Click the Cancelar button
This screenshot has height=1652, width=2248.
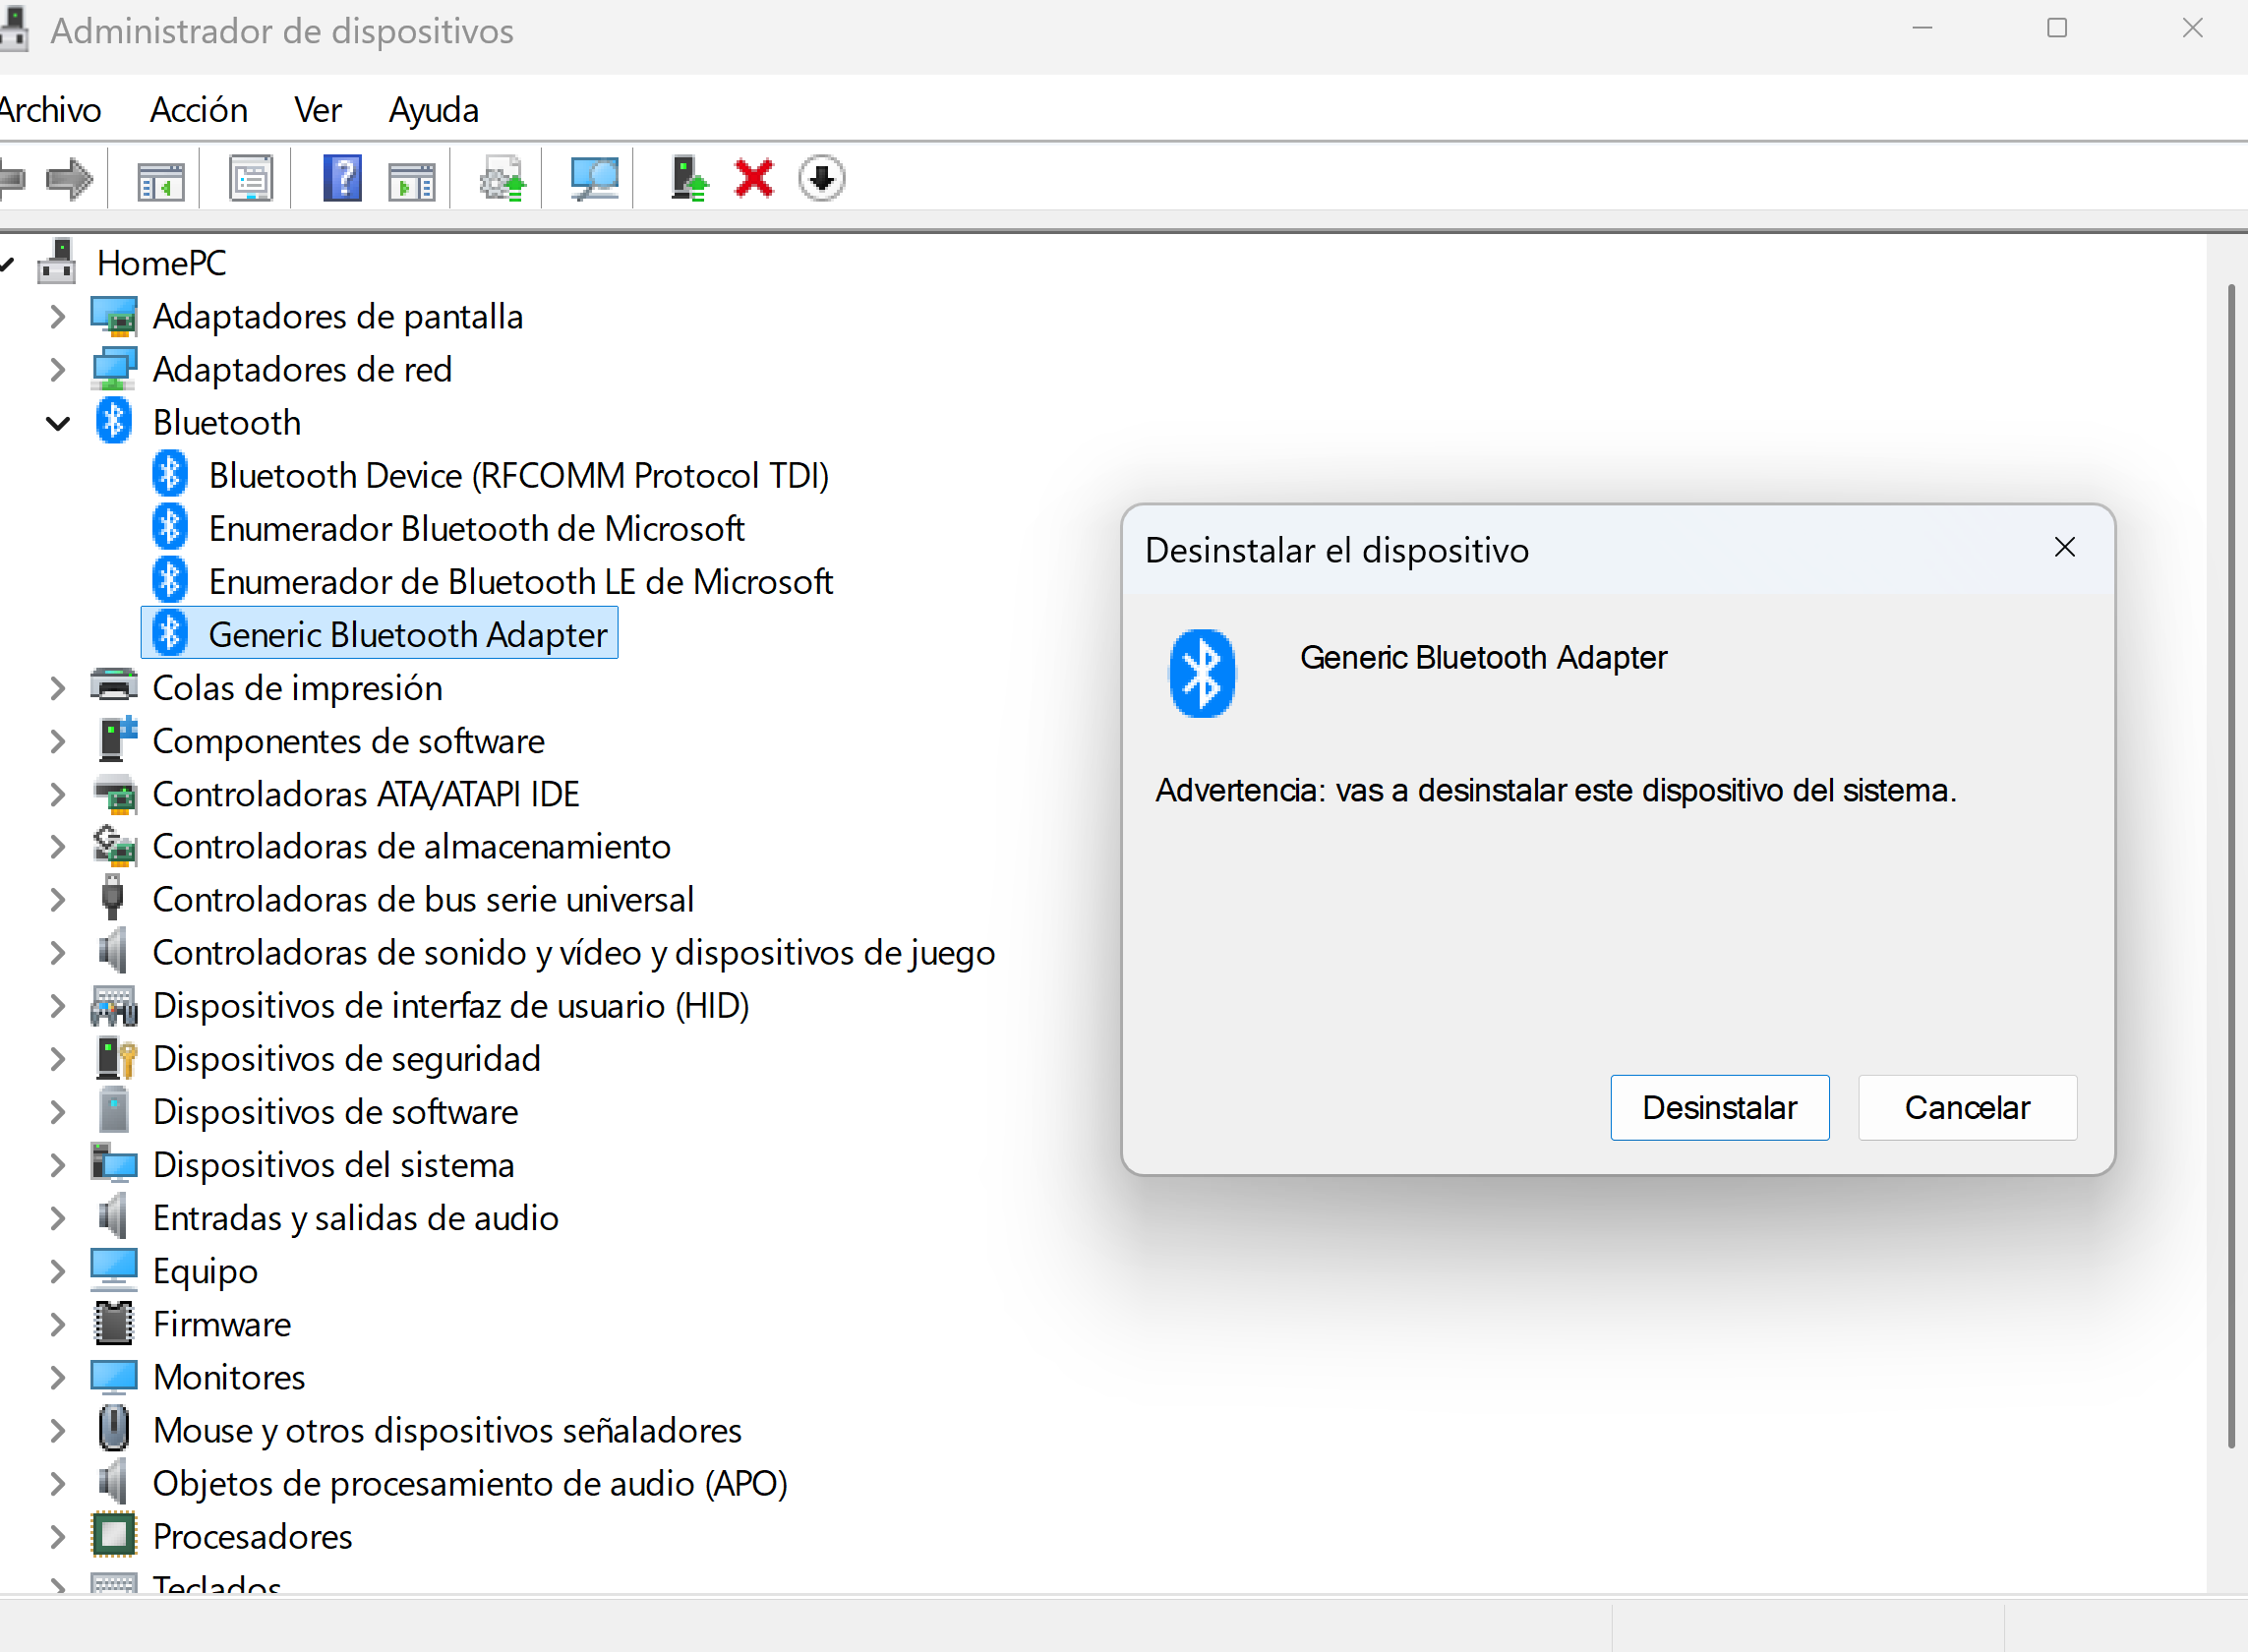pyautogui.click(x=1968, y=1108)
